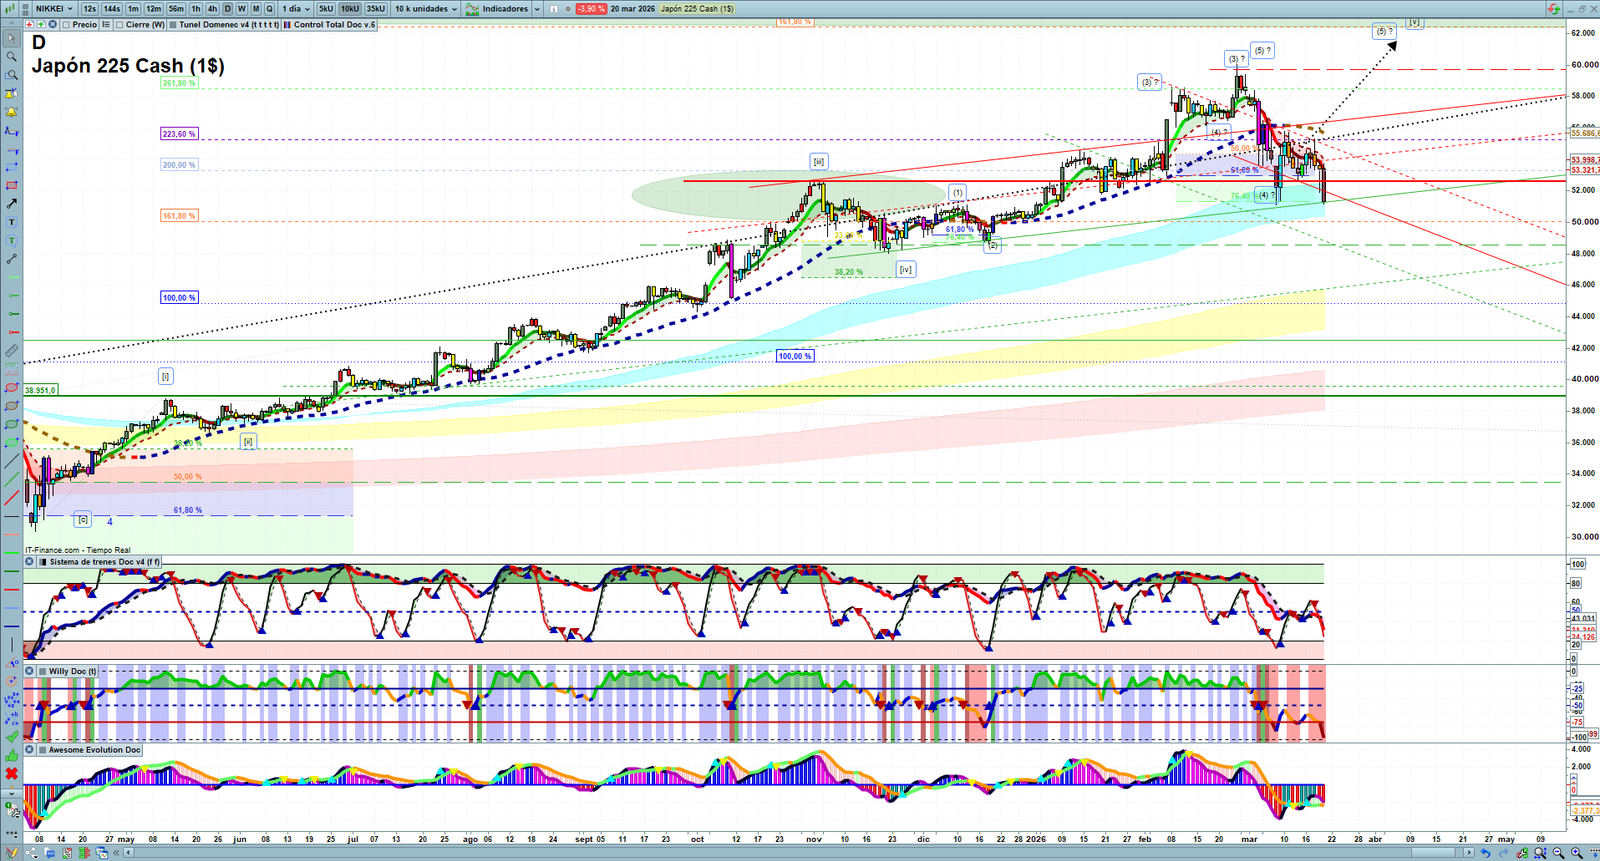Expand the arrow next to Indicadores
This screenshot has width=1600, height=861.
click(x=536, y=9)
